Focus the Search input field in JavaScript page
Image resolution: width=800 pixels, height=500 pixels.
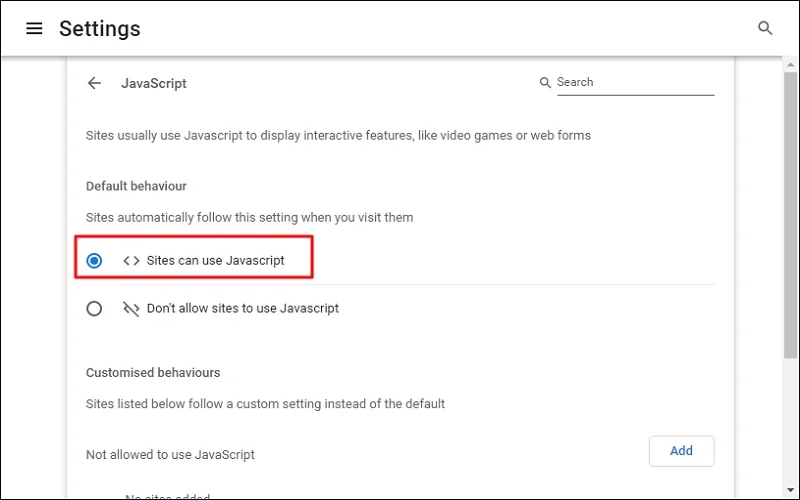[635, 82]
